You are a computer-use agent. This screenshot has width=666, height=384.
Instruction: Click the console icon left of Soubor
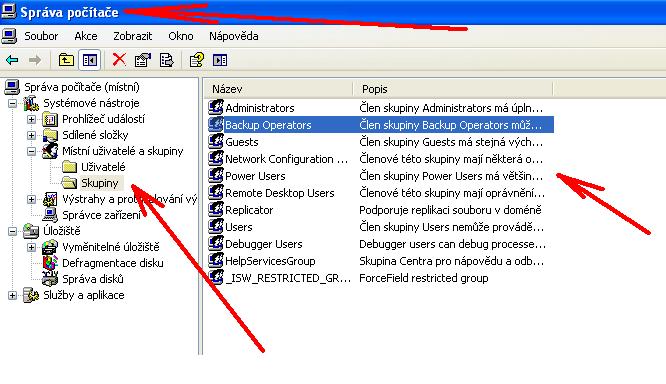point(9,36)
